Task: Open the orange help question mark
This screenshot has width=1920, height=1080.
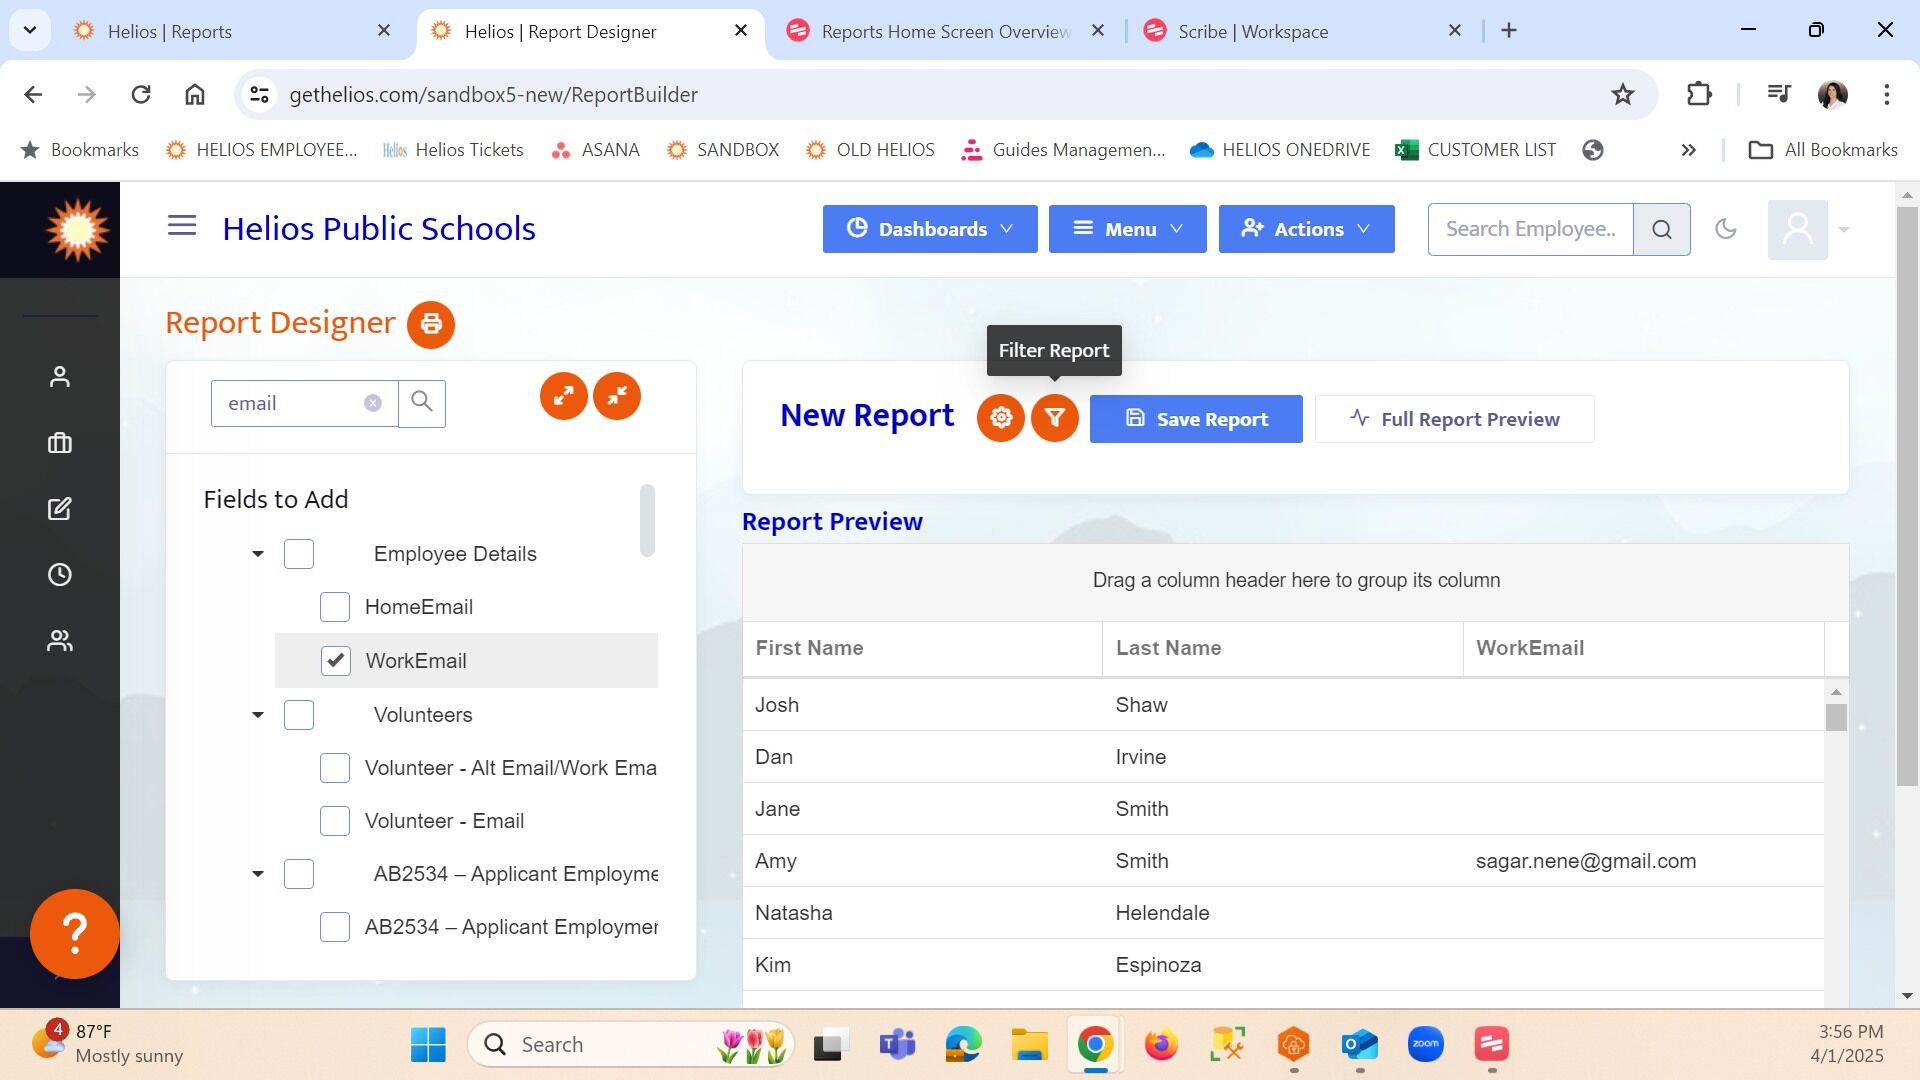Action: click(75, 933)
